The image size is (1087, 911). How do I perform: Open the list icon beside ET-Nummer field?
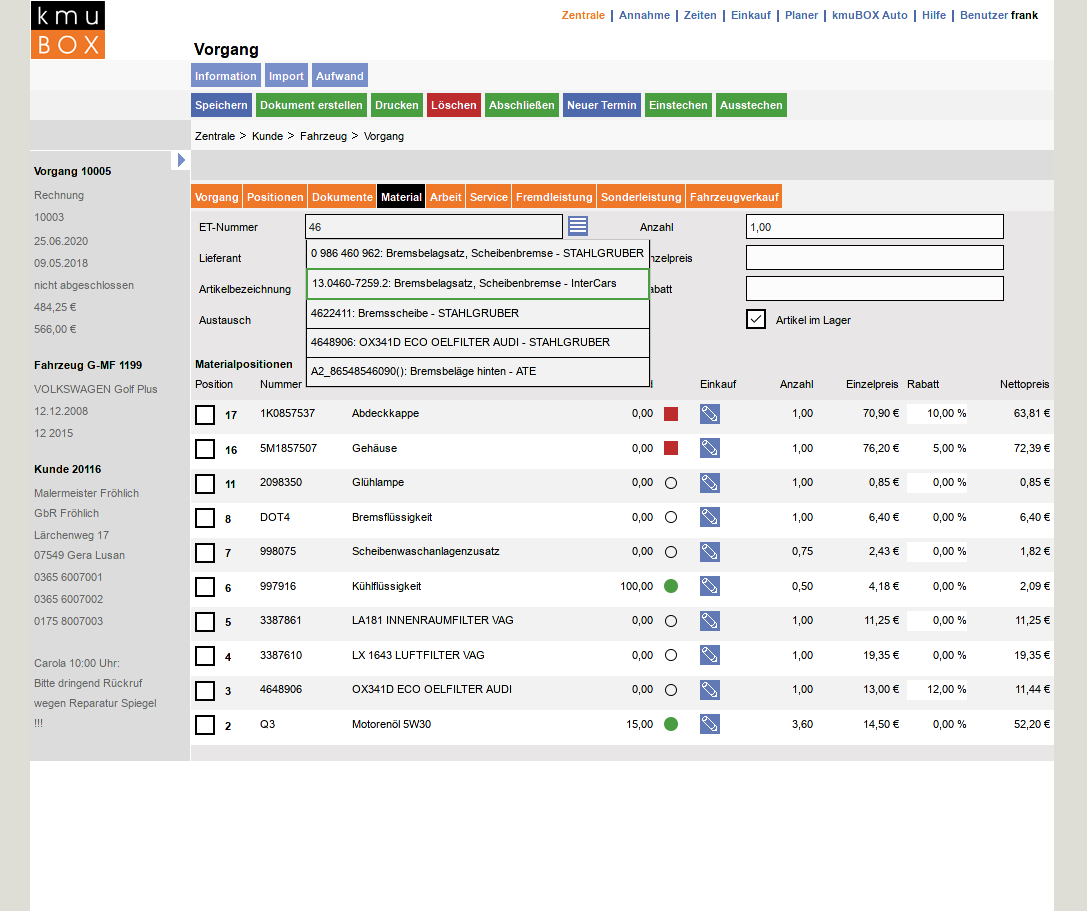click(x=578, y=226)
